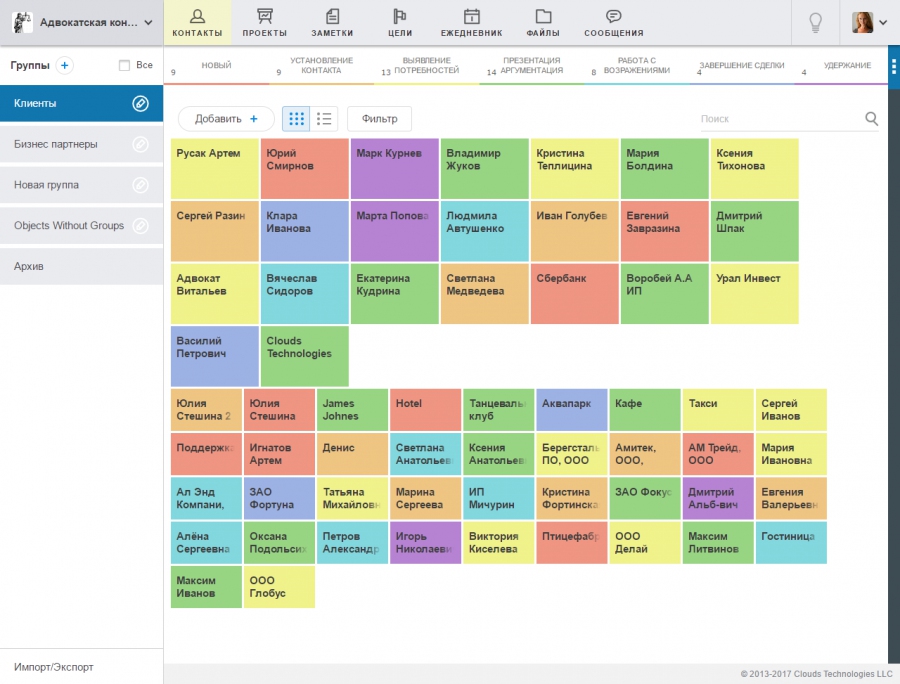900x684 pixels.
Task: Open Импорт/Экспорт in the sidebar
Action: pos(53,666)
